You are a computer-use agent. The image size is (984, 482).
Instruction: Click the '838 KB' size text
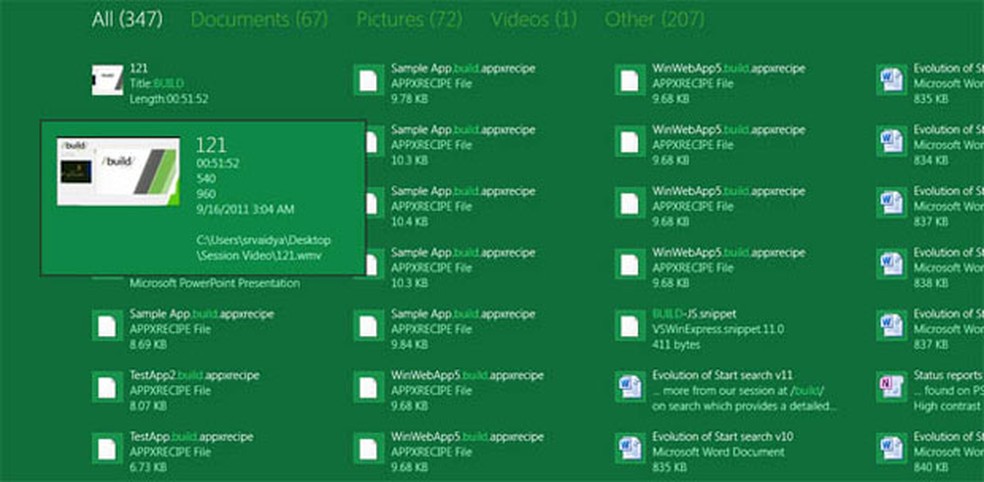(x=931, y=283)
